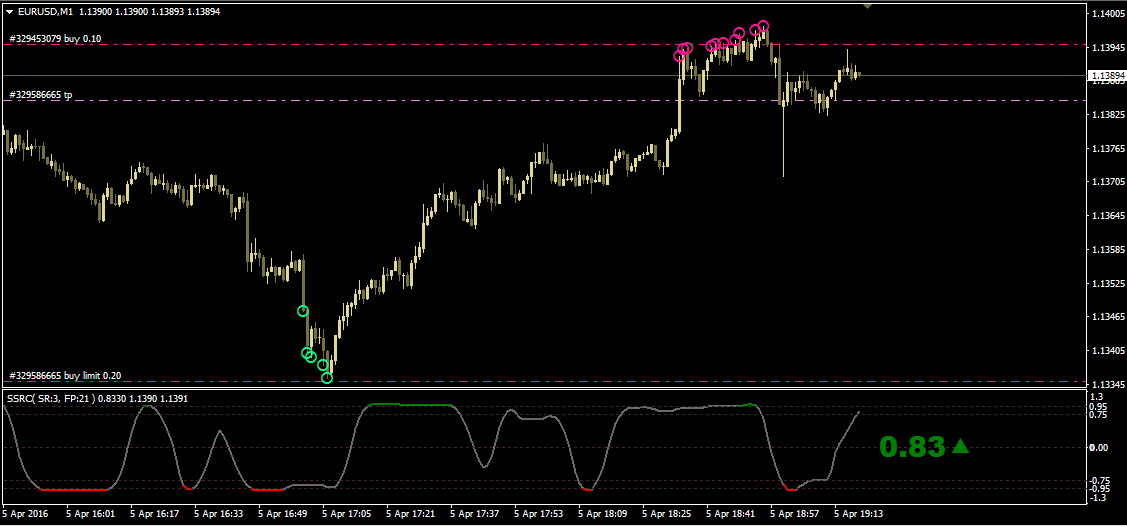This screenshot has width=1127, height=527.
Task: Click the current price box 1.13894
Action: coord(1107,75)
